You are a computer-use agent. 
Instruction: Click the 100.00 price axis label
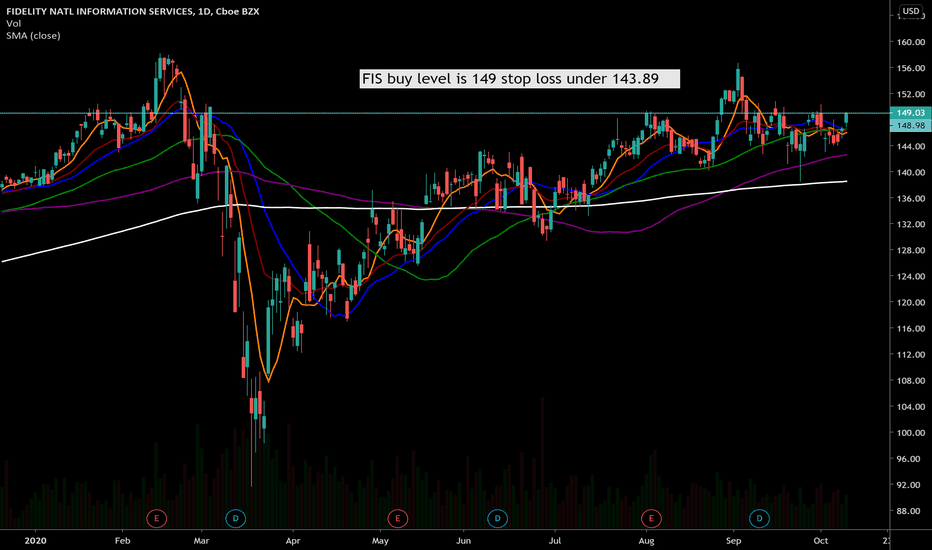pos(911,433)
